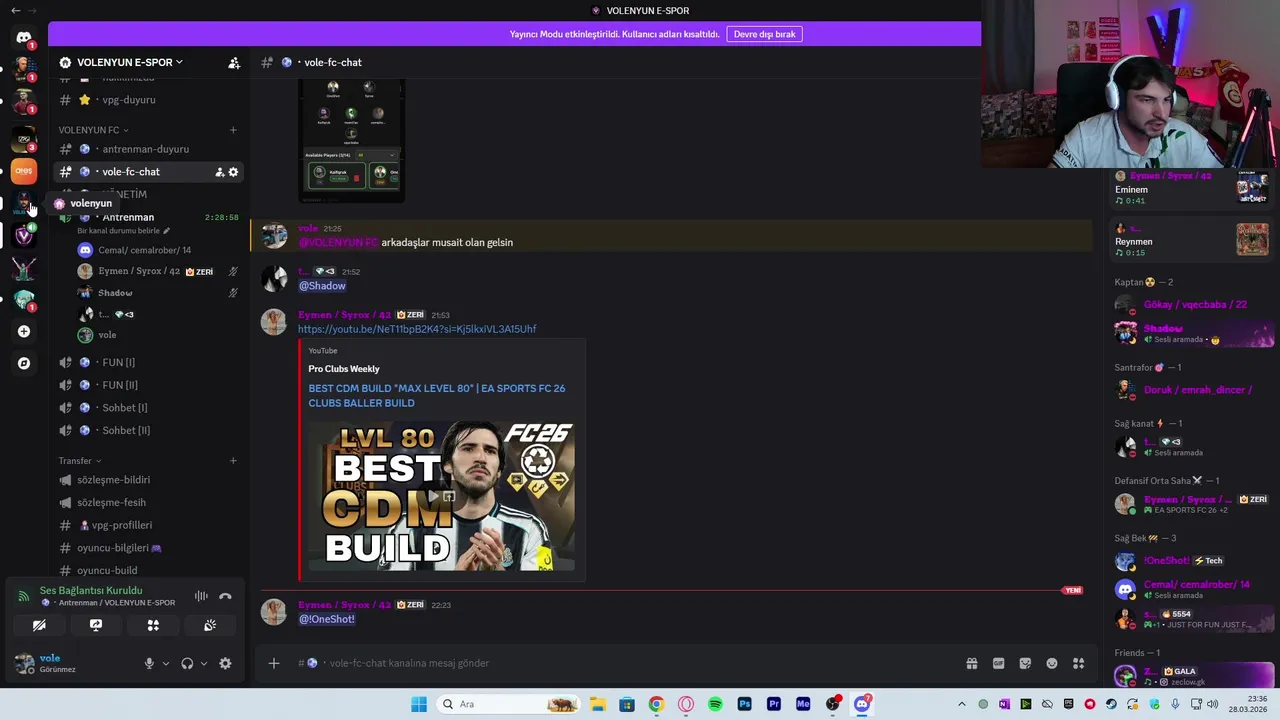Open the OHS orange server icon

24,171
